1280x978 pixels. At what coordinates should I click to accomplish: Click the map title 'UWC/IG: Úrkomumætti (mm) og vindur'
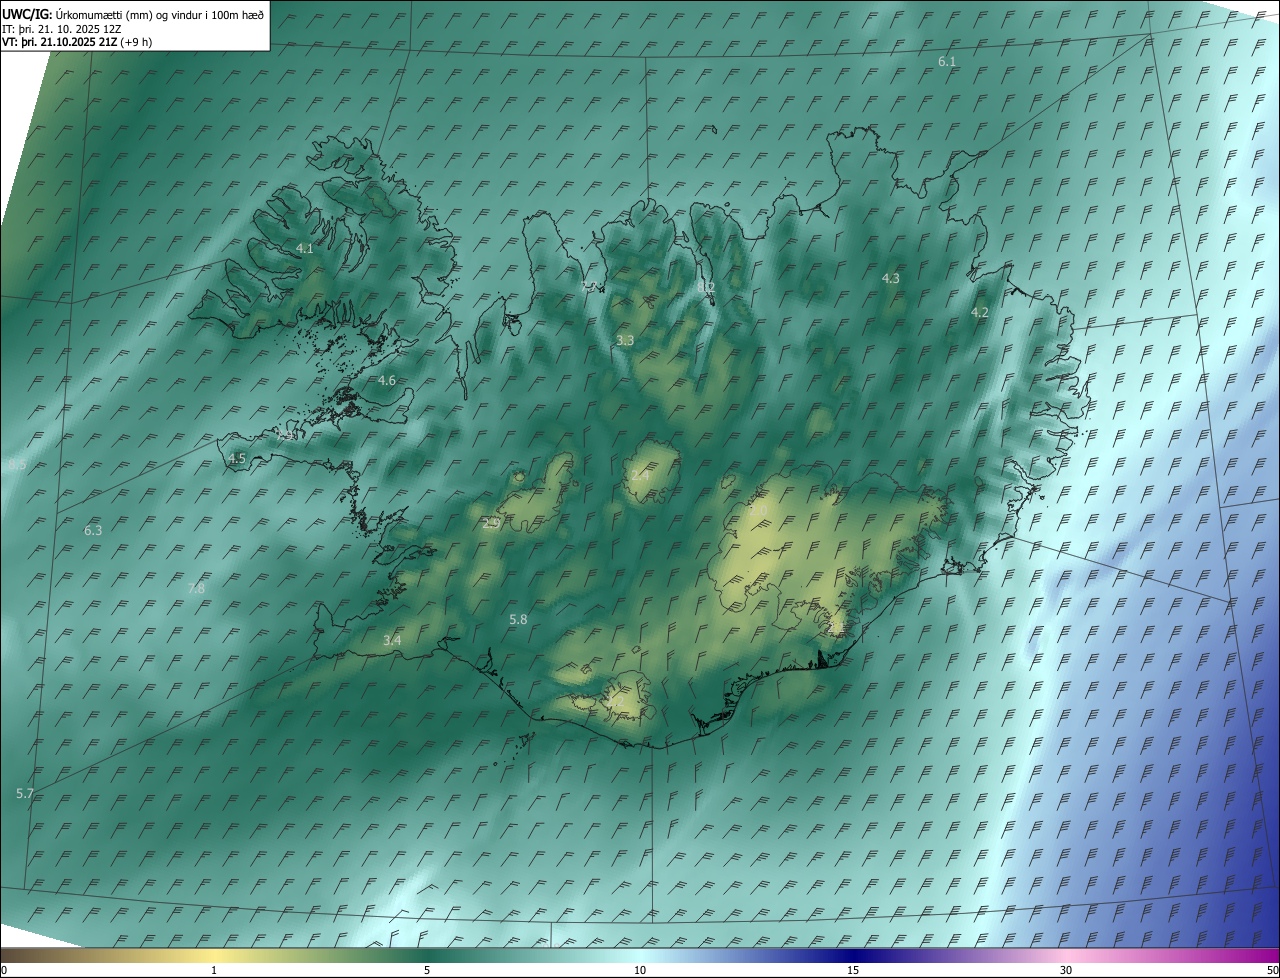133,14
